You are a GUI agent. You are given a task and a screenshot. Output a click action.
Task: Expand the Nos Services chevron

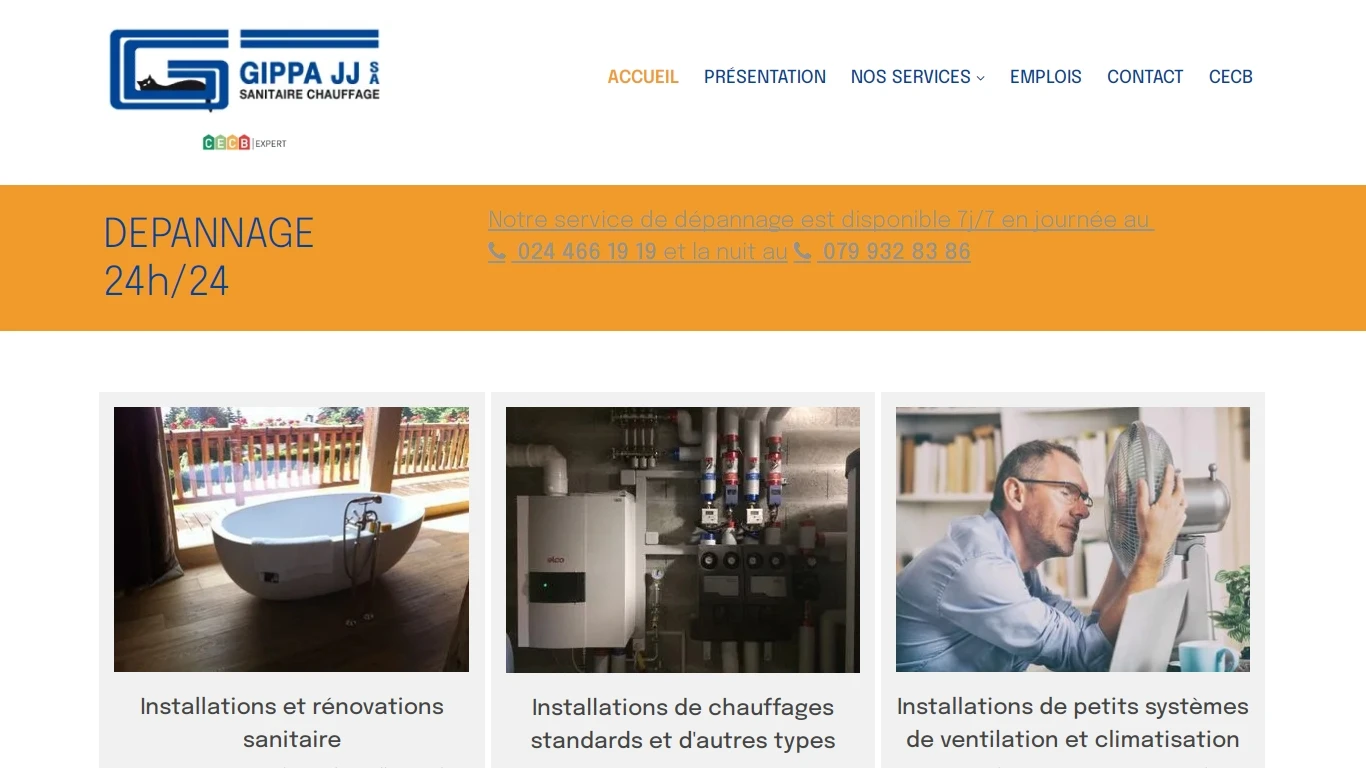(980, 78)
